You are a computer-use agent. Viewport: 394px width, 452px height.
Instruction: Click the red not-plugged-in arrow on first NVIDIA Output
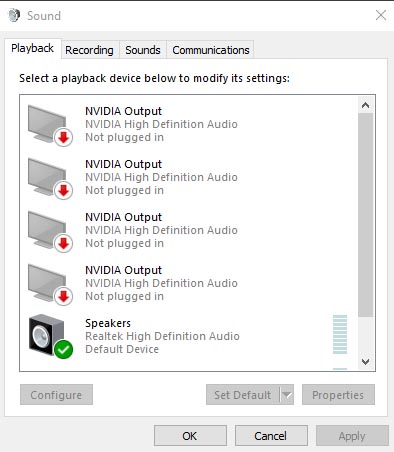point(63,137)
